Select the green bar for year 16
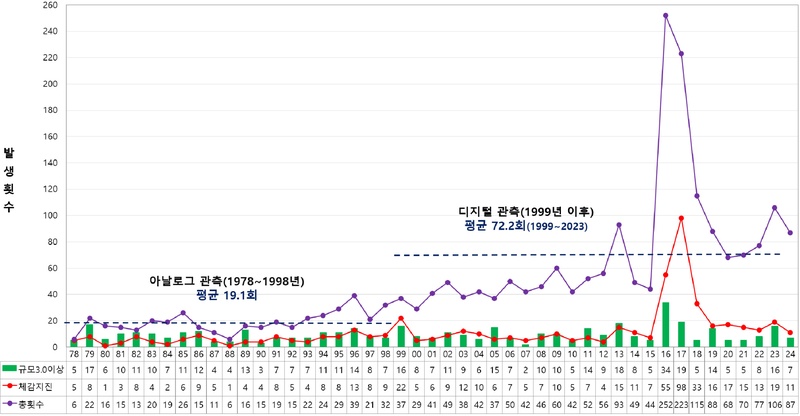 pos(666,325)
